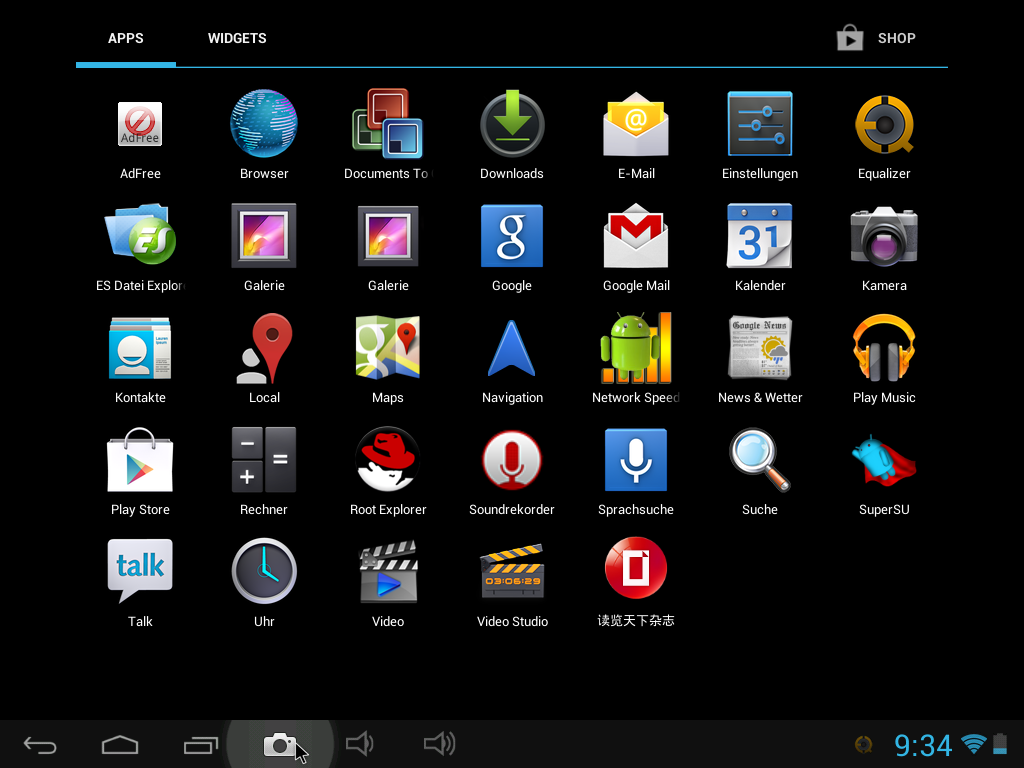Switch to the WIDGETS tab
The width and height of the screenshot is (1024, 768).
click(x=237, y=38)
